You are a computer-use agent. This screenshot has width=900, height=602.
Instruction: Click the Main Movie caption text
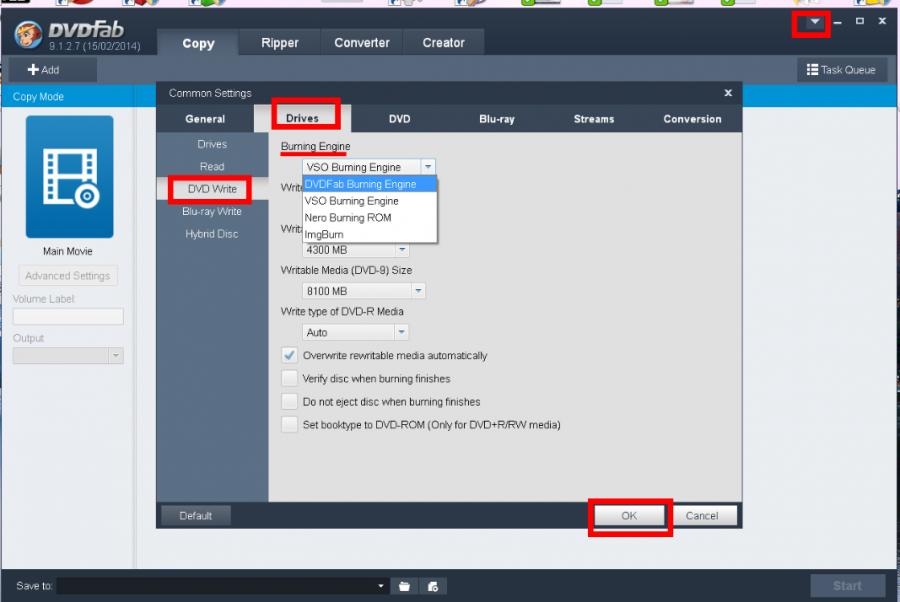(x=68, y=251)
